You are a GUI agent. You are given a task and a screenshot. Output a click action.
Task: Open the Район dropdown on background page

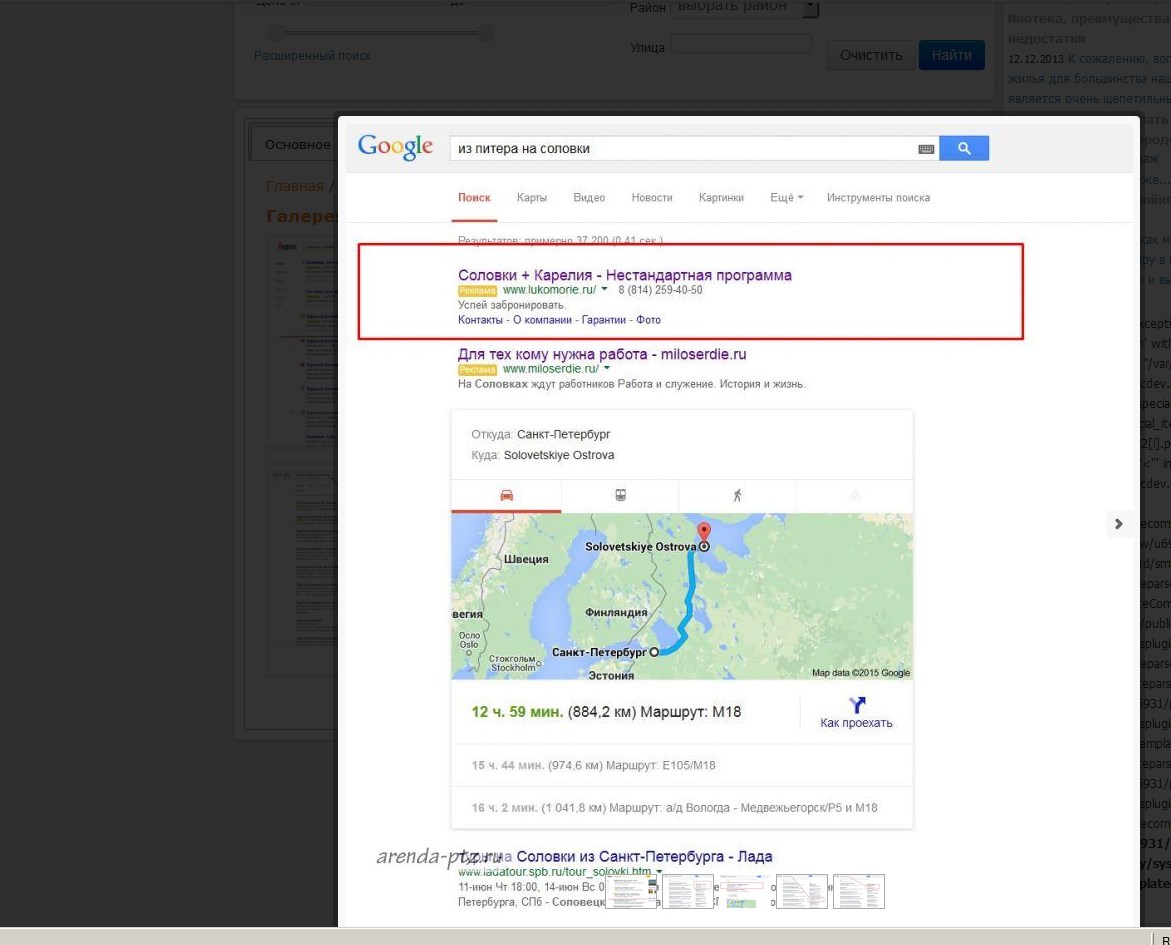(x=744, y=7)
